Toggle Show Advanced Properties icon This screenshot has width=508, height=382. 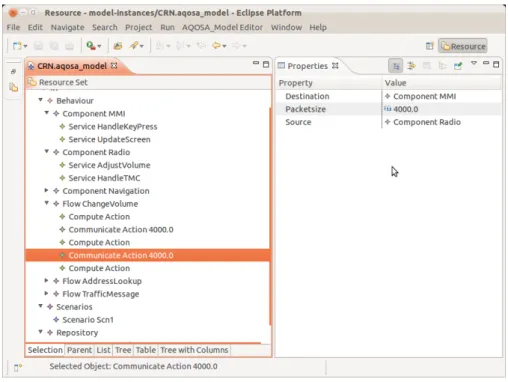pyautogui.click(x=411, y=66)
